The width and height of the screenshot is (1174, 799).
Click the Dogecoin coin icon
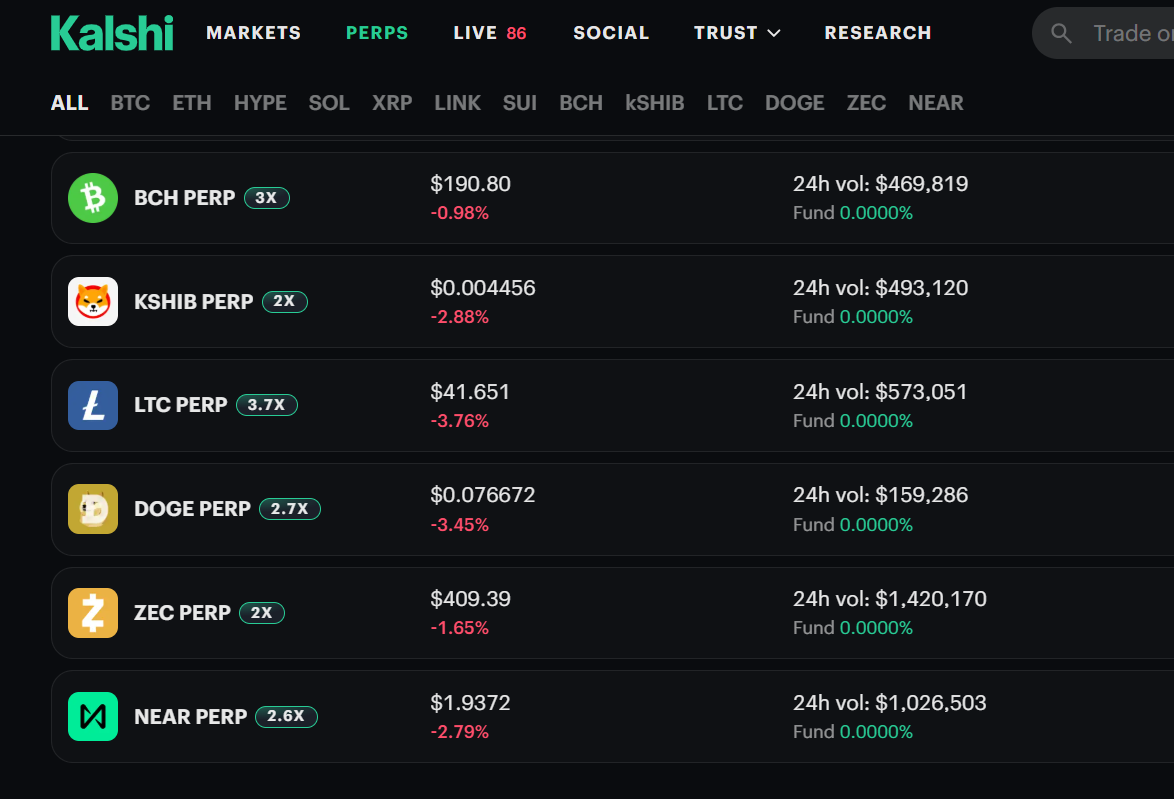pyautogui.click(x=93, y=509)
